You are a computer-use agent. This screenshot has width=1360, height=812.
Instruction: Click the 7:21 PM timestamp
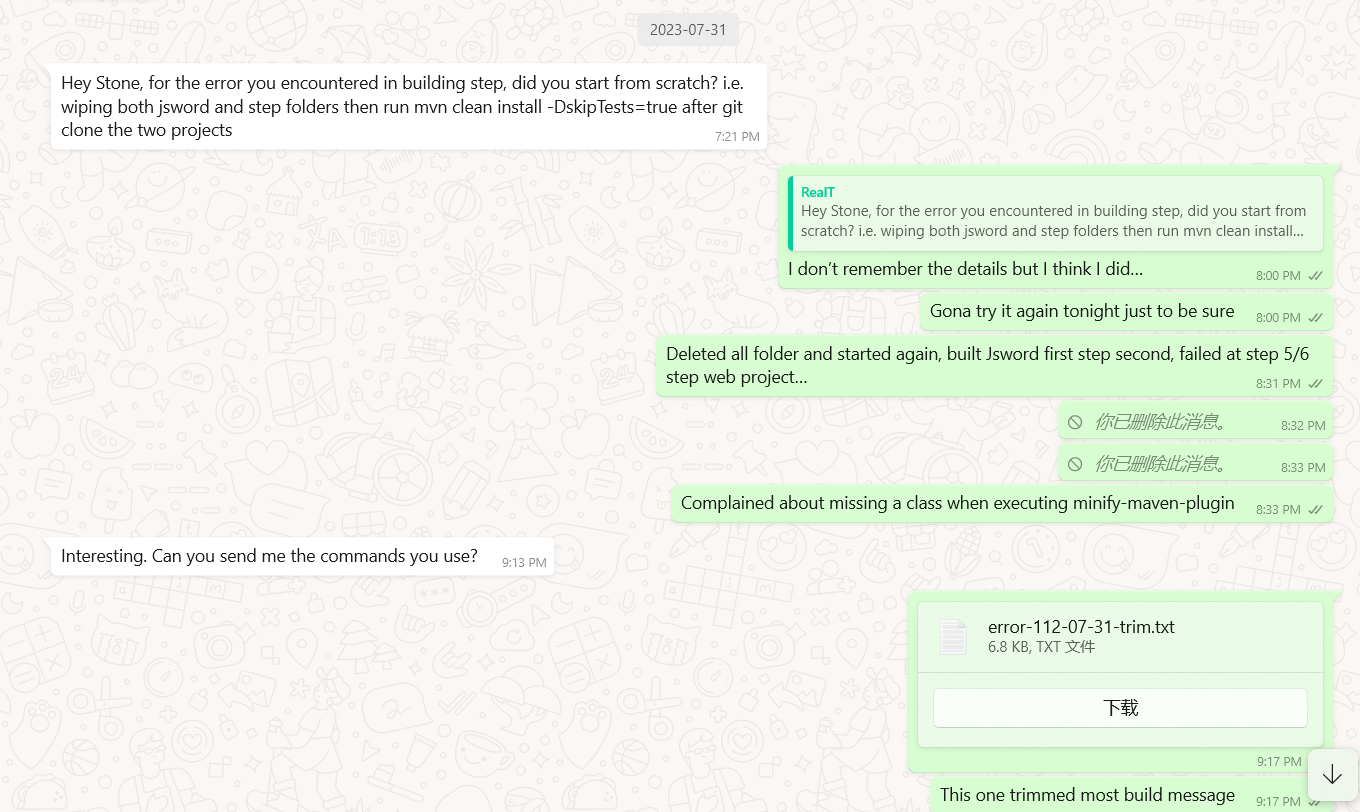tap(737, 136)
